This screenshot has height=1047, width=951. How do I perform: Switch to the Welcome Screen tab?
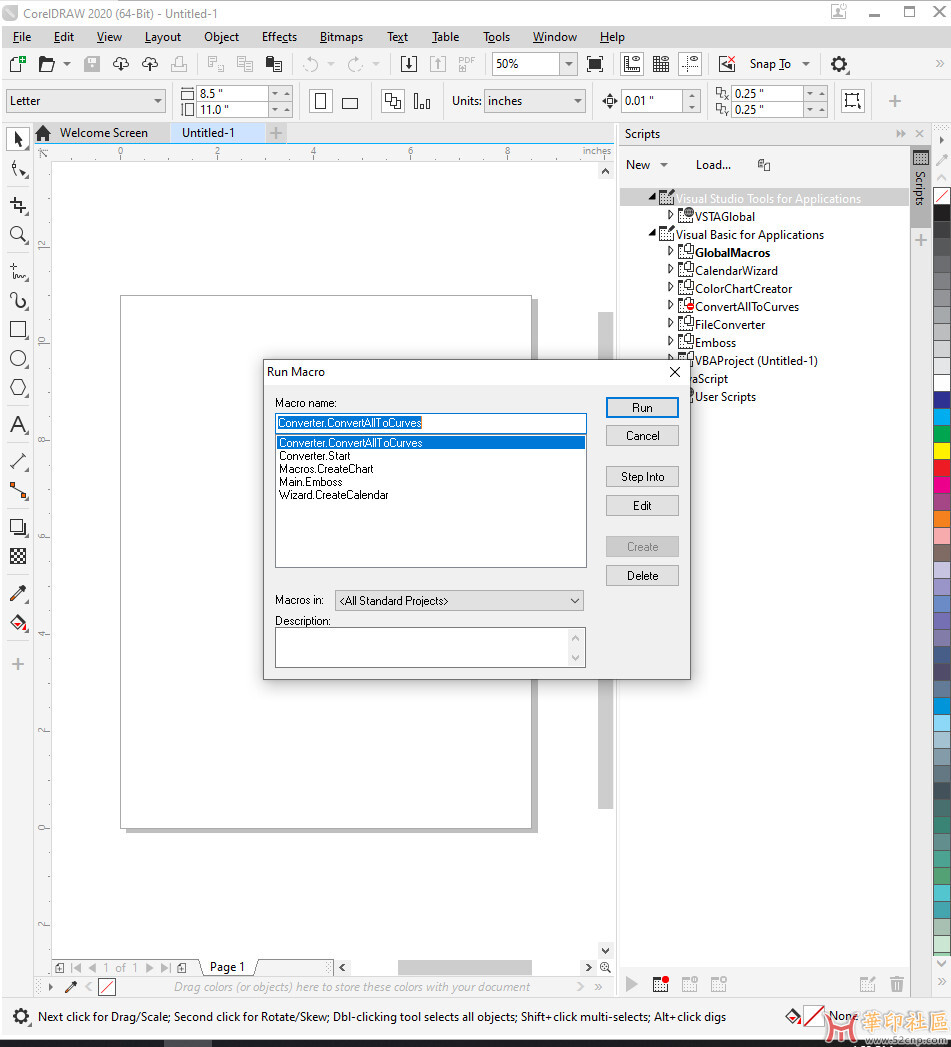coord(102,133)
